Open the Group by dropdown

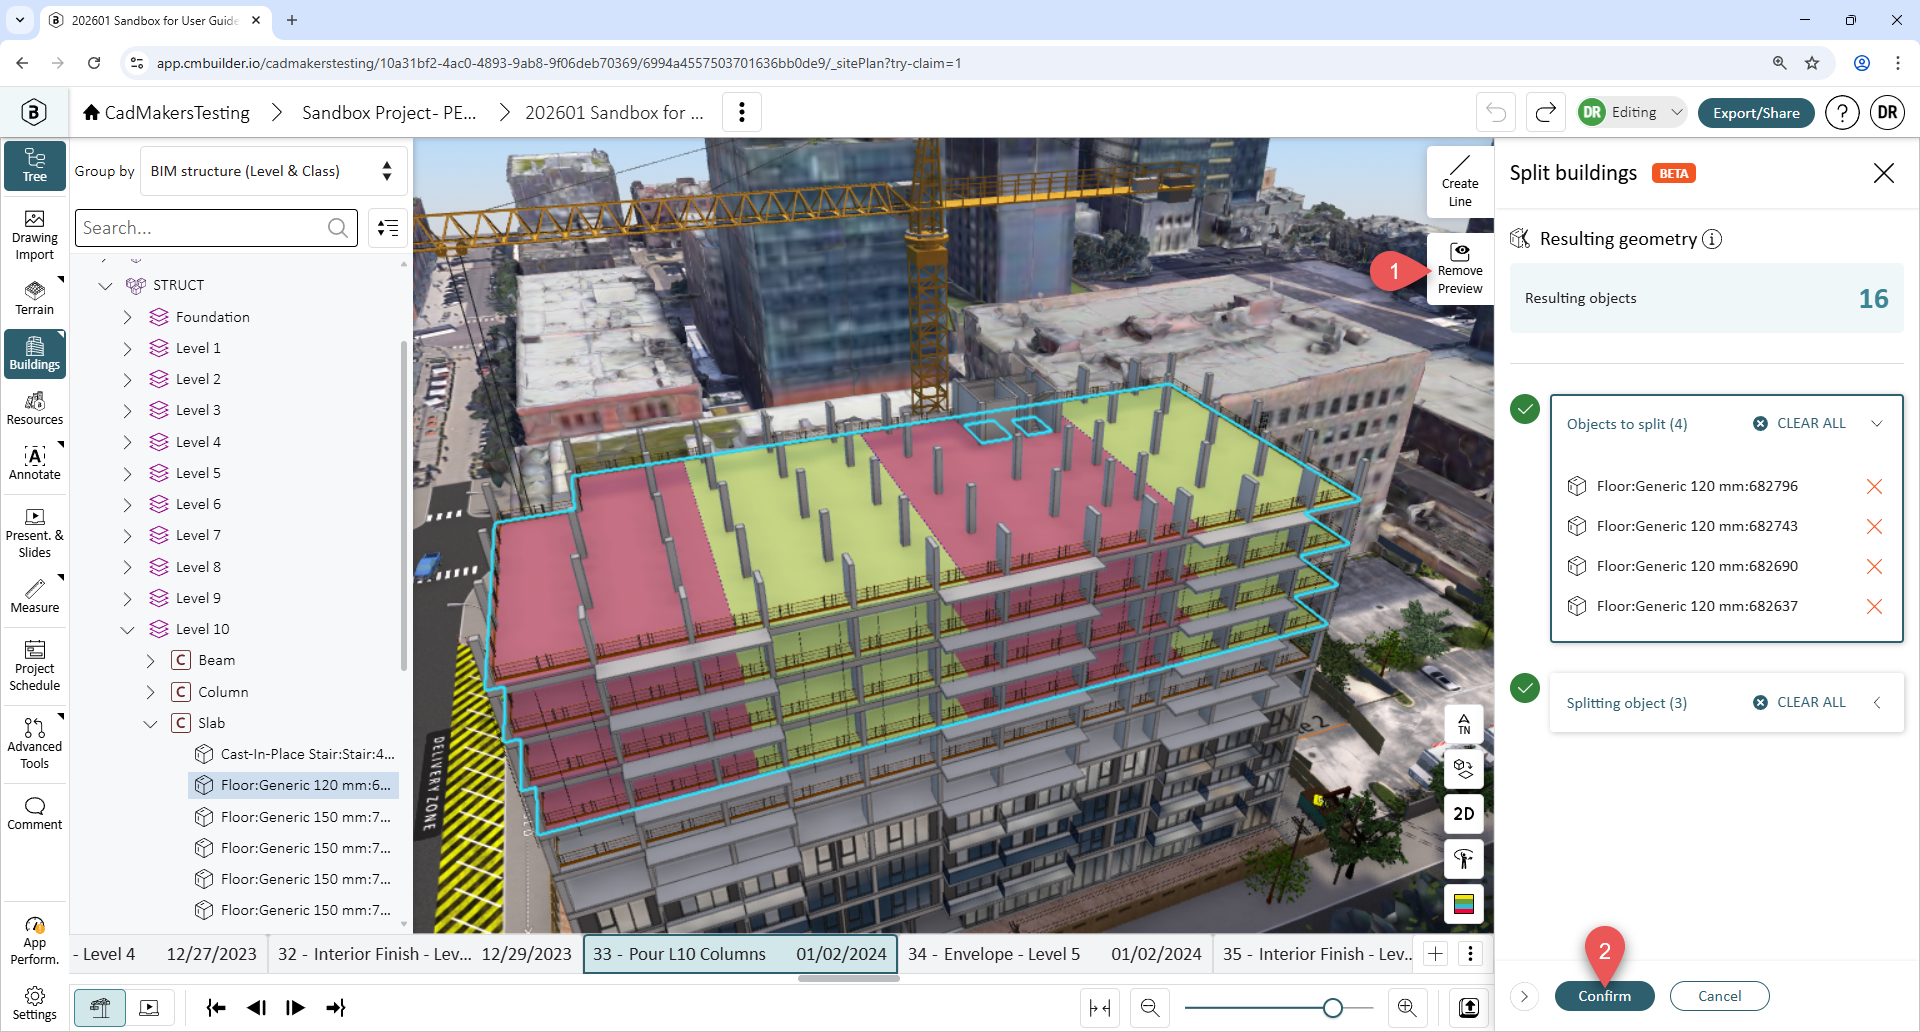(x=274, y=171)
